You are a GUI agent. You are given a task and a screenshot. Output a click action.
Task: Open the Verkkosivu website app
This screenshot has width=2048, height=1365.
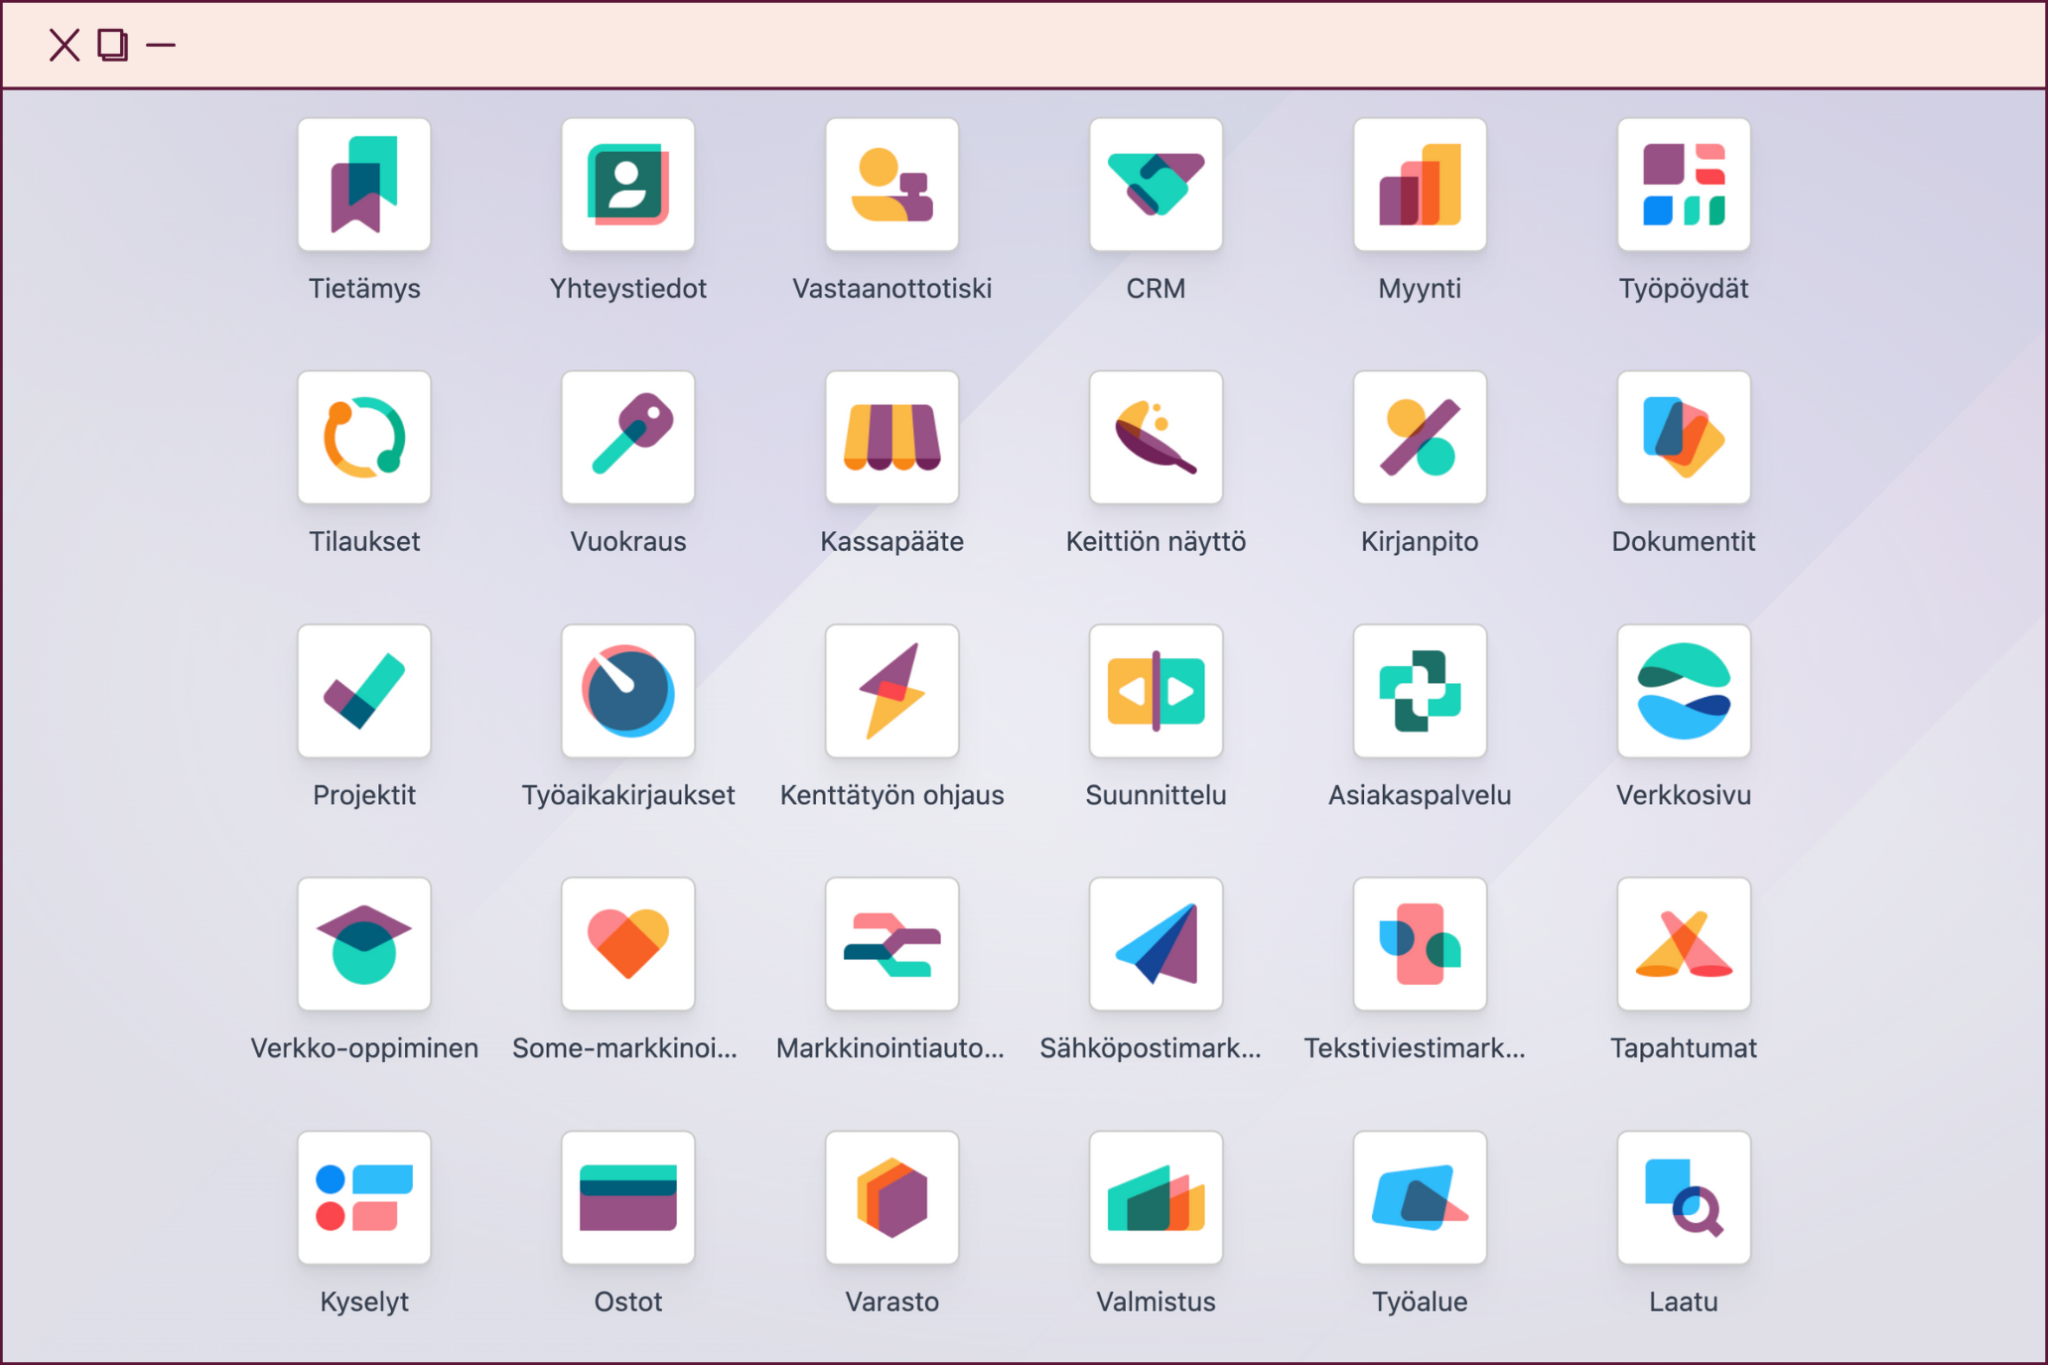[1683, 691]
